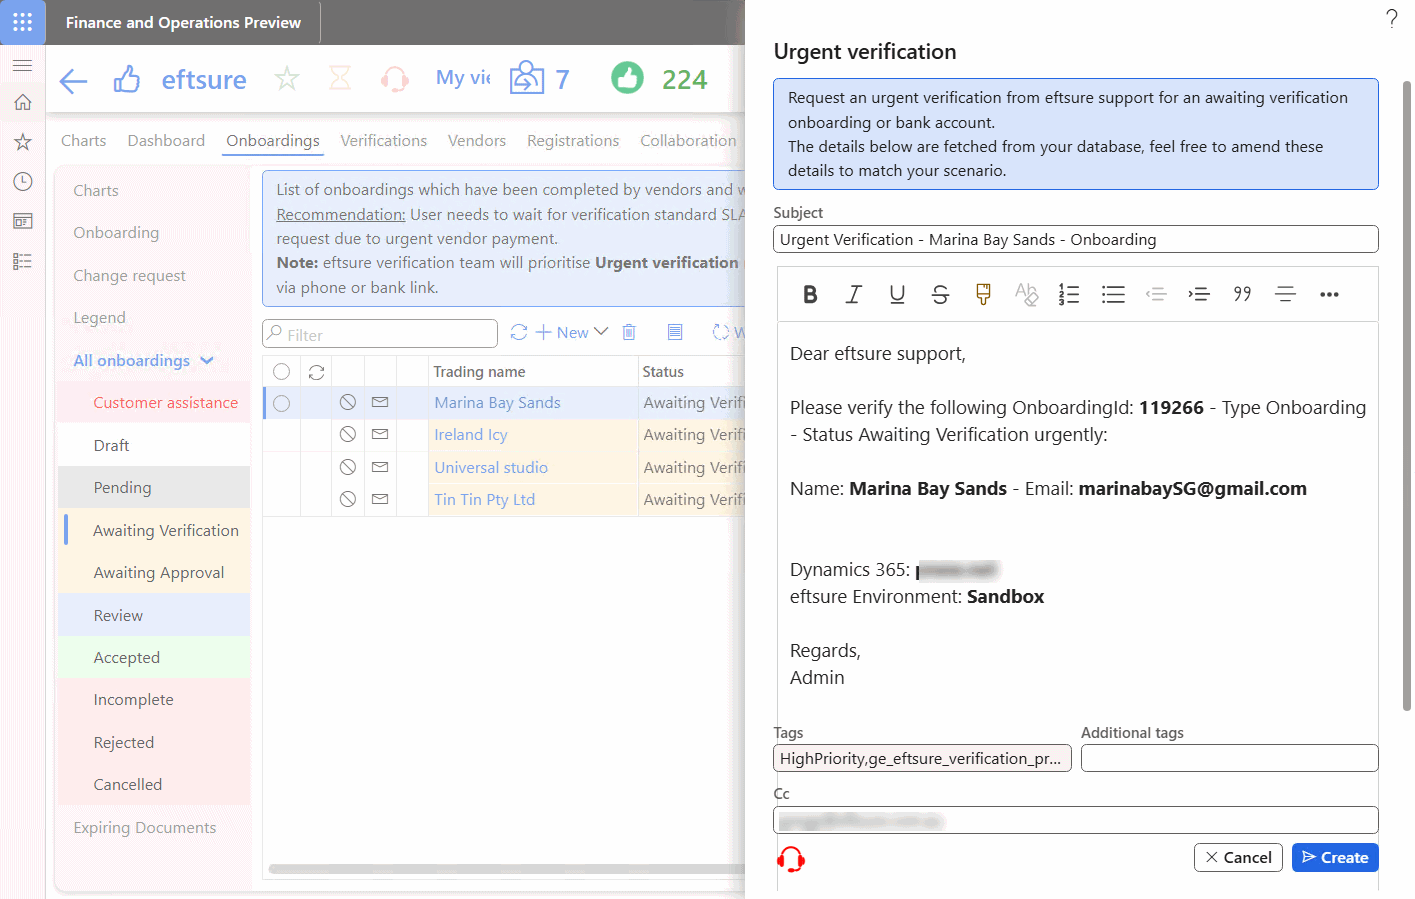Click the mail icon for Universal studio
This screenshot has height=899, width=1415.
click(x=380, y=467)
